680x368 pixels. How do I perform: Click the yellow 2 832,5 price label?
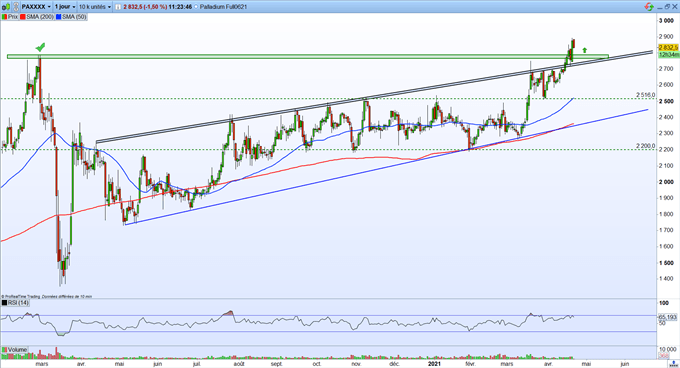[668, 47]
